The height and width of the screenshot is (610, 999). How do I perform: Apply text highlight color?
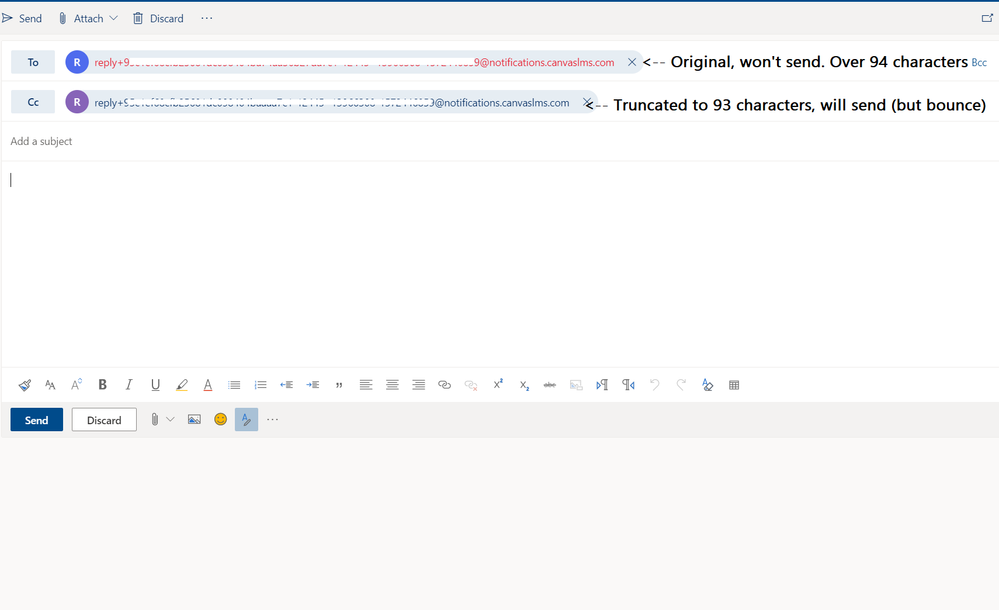point(182,385)
